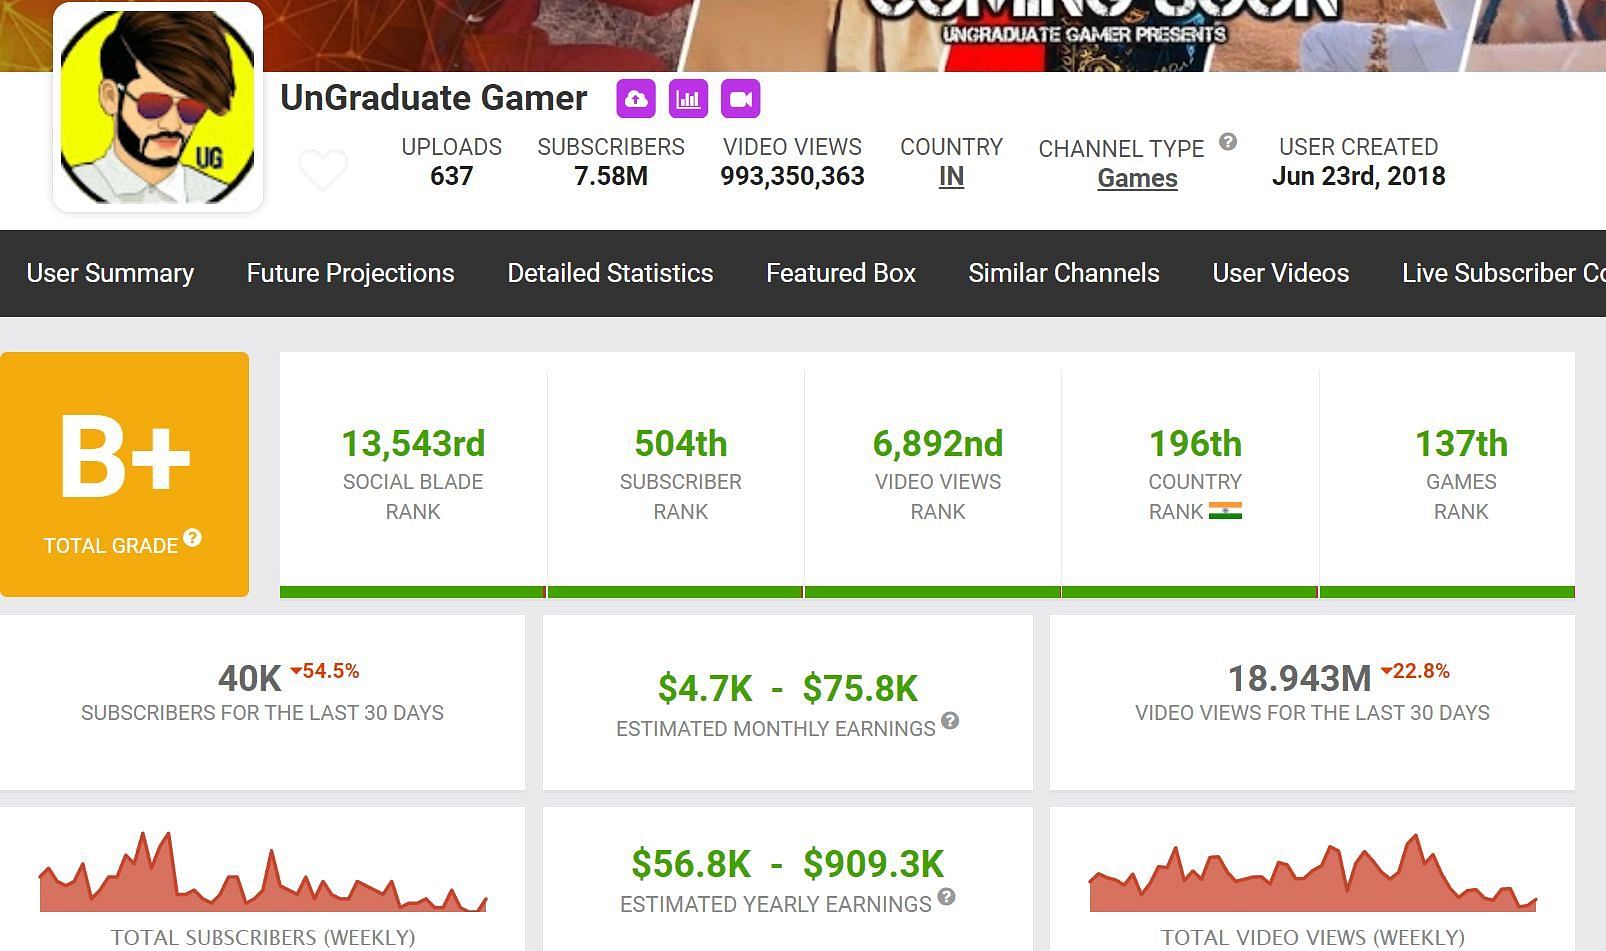
Task: Open the User Videos tab
Action: [1280, 273]
